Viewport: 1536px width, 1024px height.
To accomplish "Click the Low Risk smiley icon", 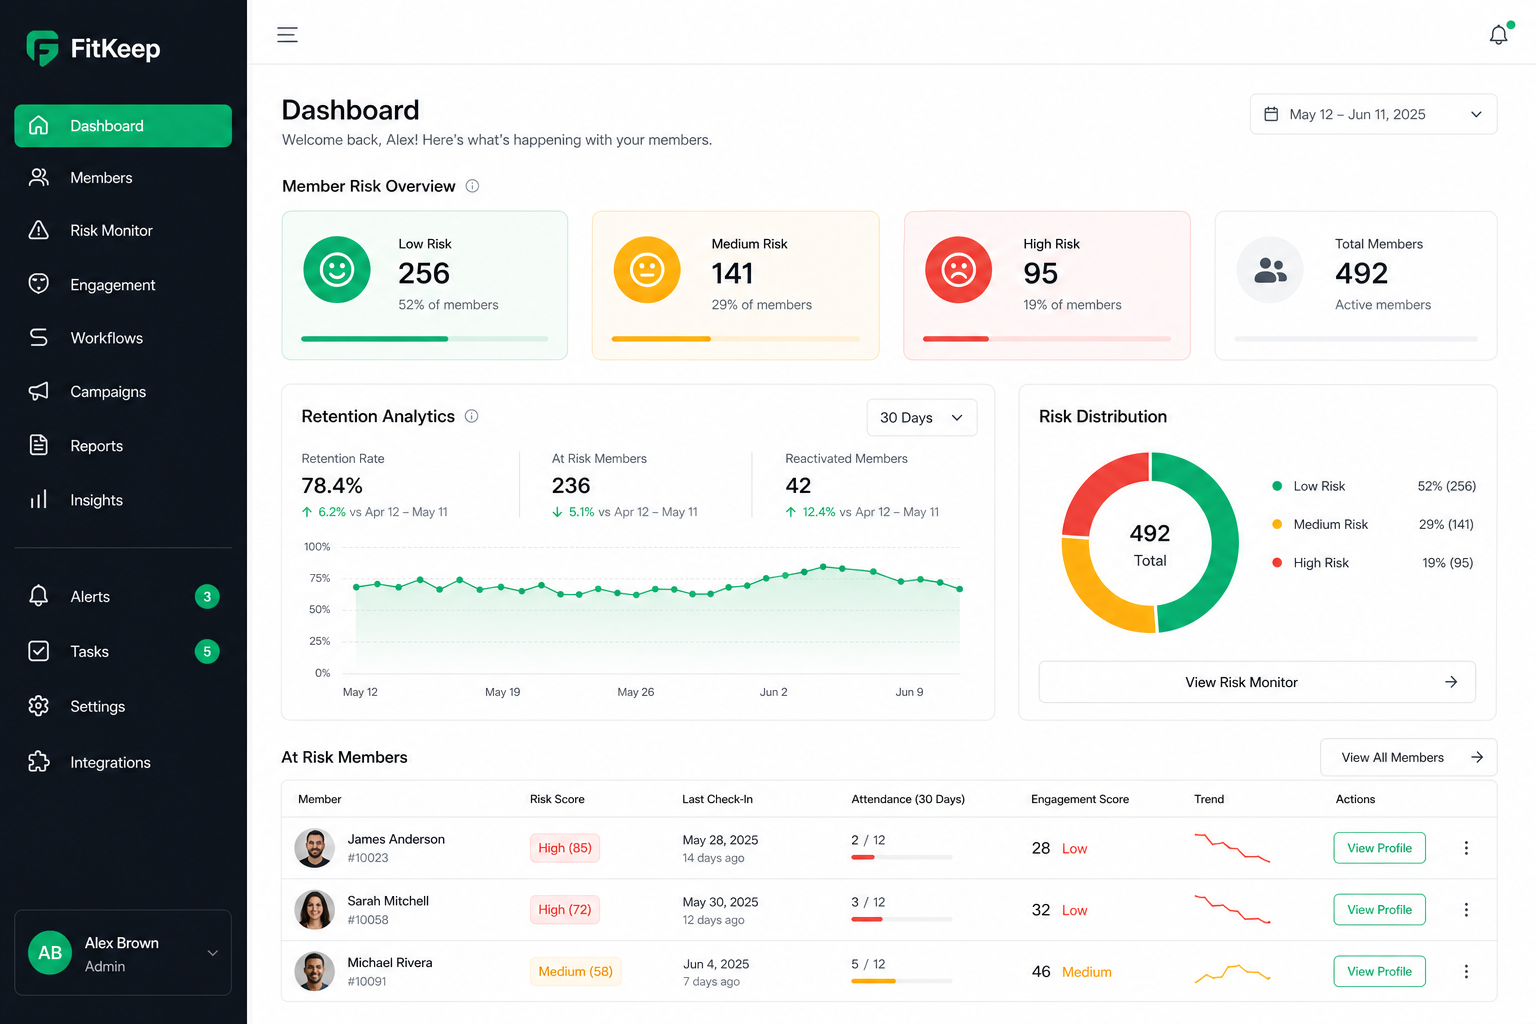I will pyautogui.click(x=337, y=270).
